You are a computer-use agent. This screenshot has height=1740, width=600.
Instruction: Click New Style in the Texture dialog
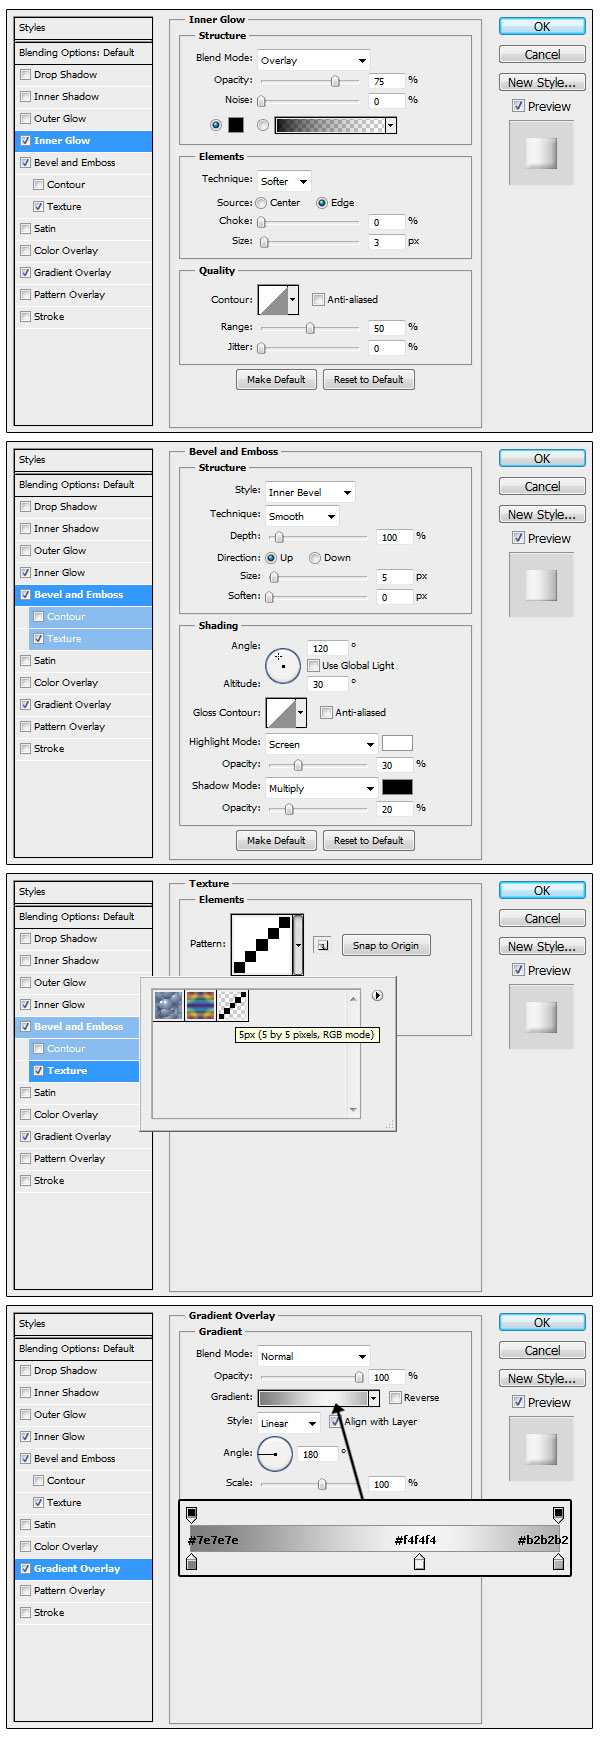[542, 947]
